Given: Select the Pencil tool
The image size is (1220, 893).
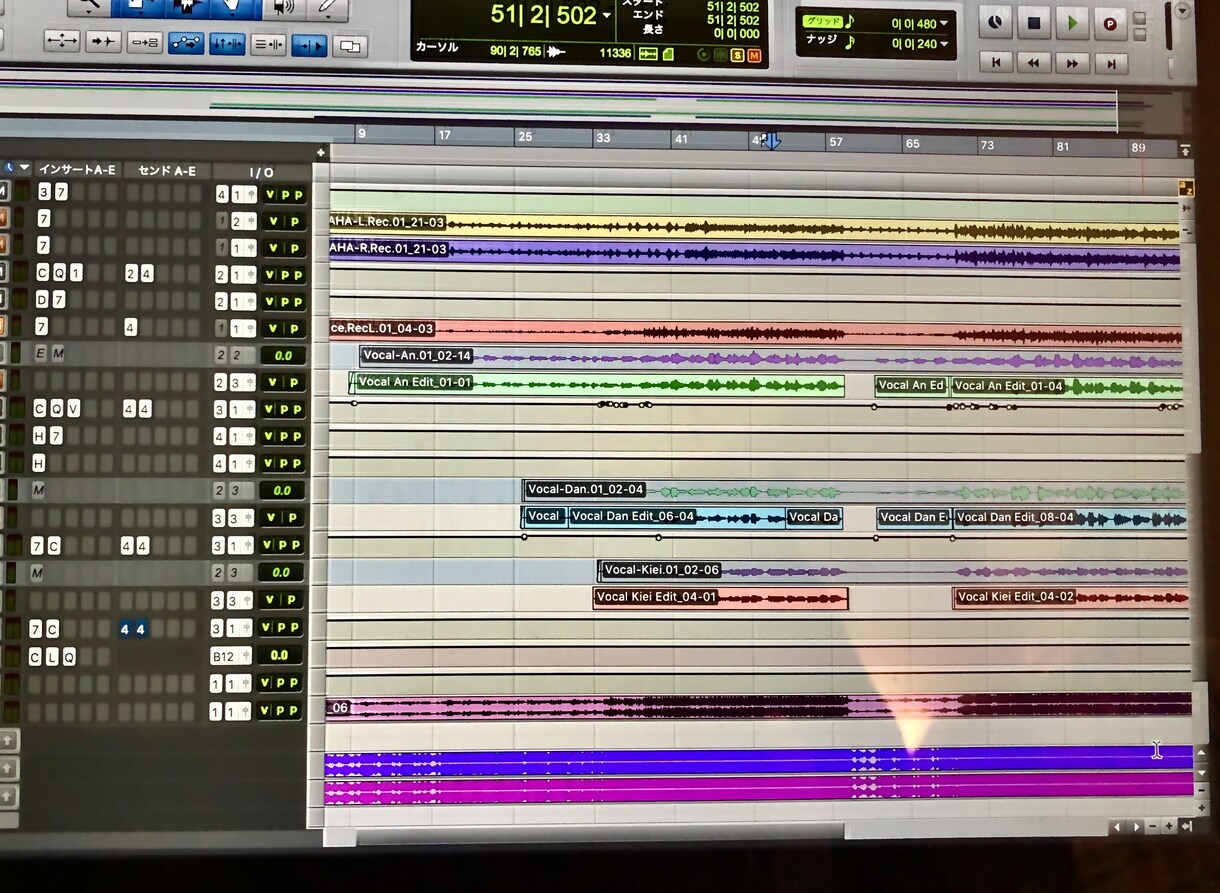Looking at the screenshot, I should click(327, 8).
